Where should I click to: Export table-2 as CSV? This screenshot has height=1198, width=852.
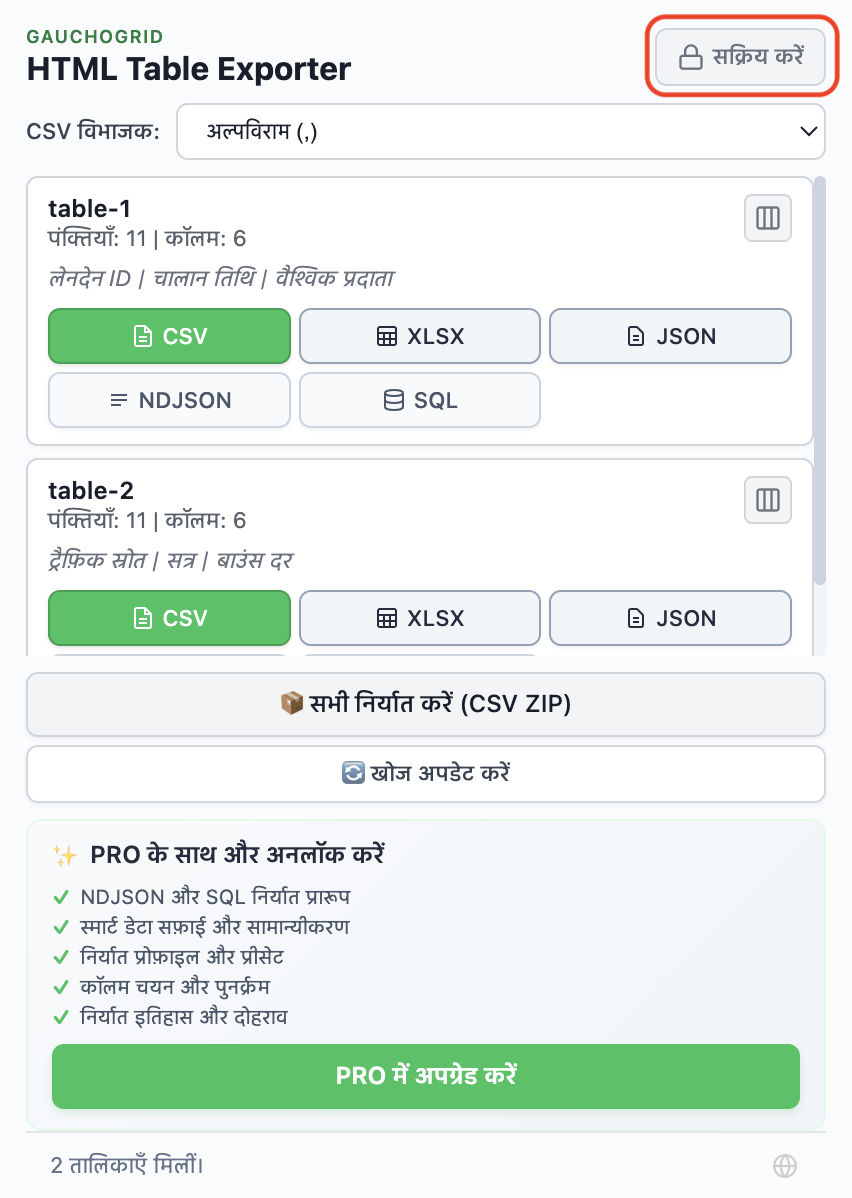click(x=169, y=618)
